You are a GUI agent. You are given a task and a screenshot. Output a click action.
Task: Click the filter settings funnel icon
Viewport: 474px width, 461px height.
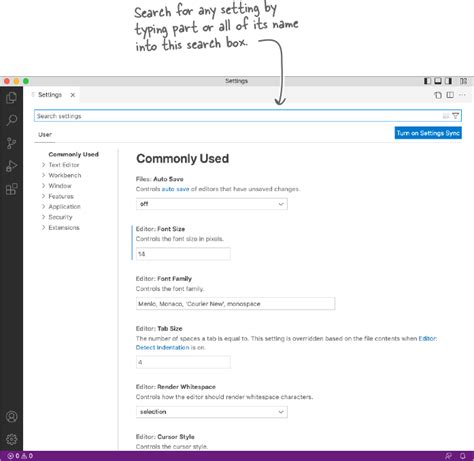[455, 116]
